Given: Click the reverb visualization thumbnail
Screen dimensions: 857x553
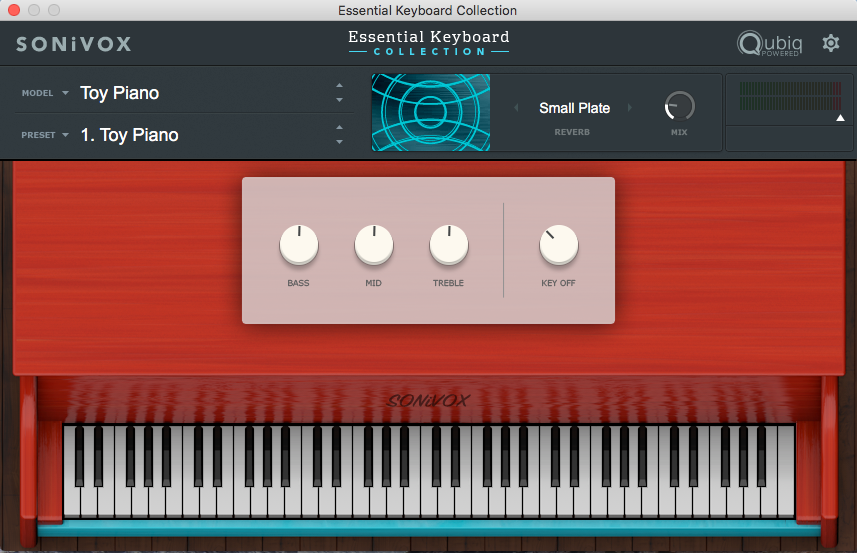Looking at the screenshot, I should pos(431,112).
